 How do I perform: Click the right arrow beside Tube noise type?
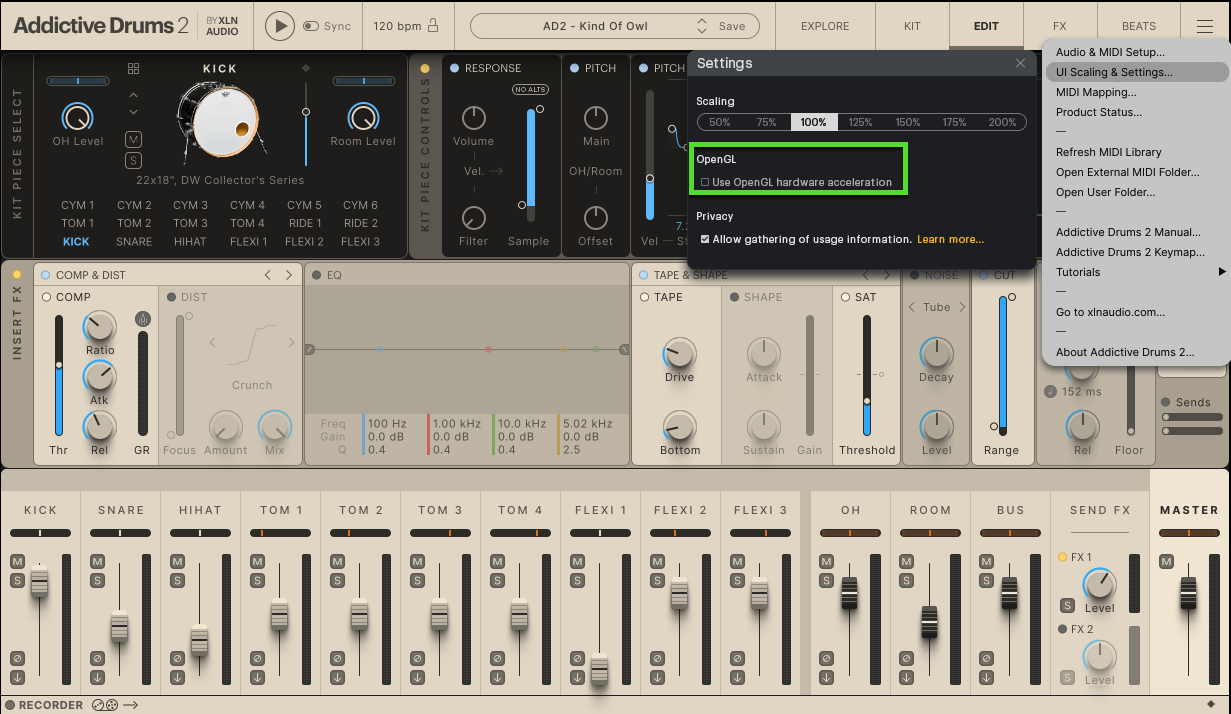point(962,307)
